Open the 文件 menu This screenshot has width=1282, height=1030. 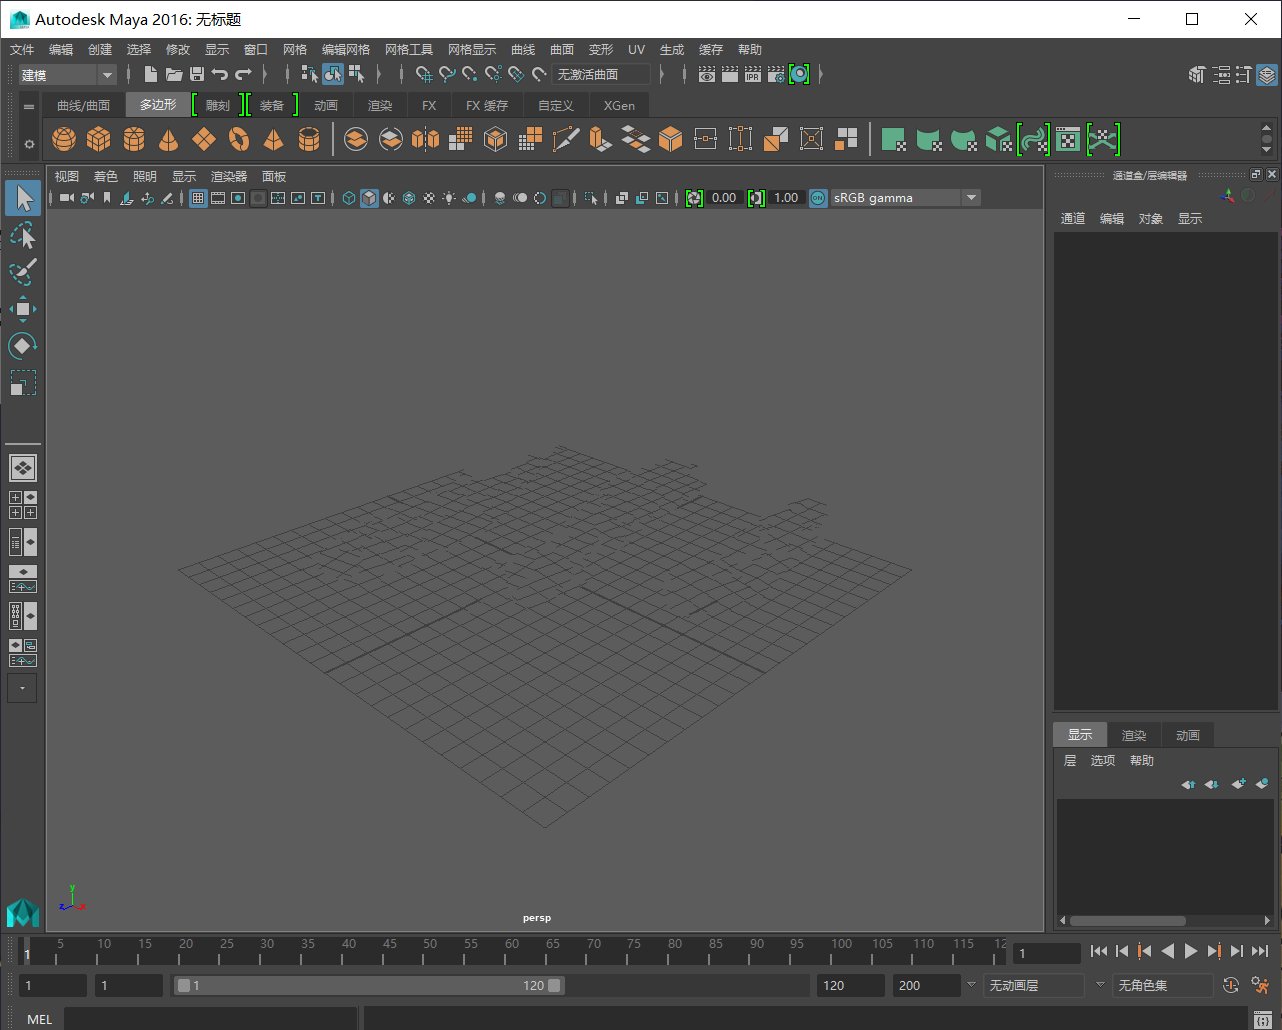click(x=22, y=49)
